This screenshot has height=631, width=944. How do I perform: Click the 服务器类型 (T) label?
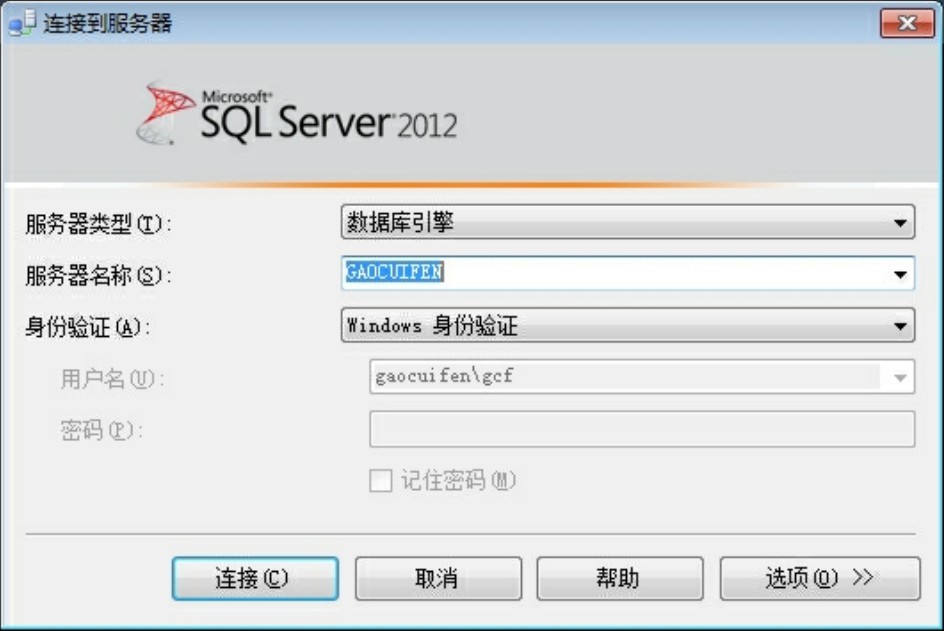click(x=98, y=224)
